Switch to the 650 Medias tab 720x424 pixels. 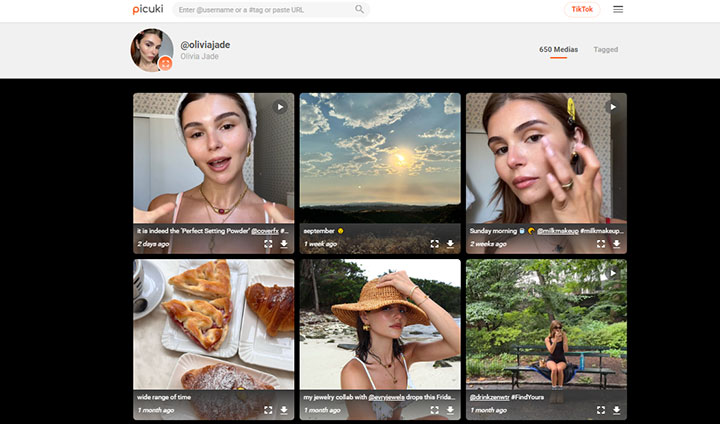(558, 50)
